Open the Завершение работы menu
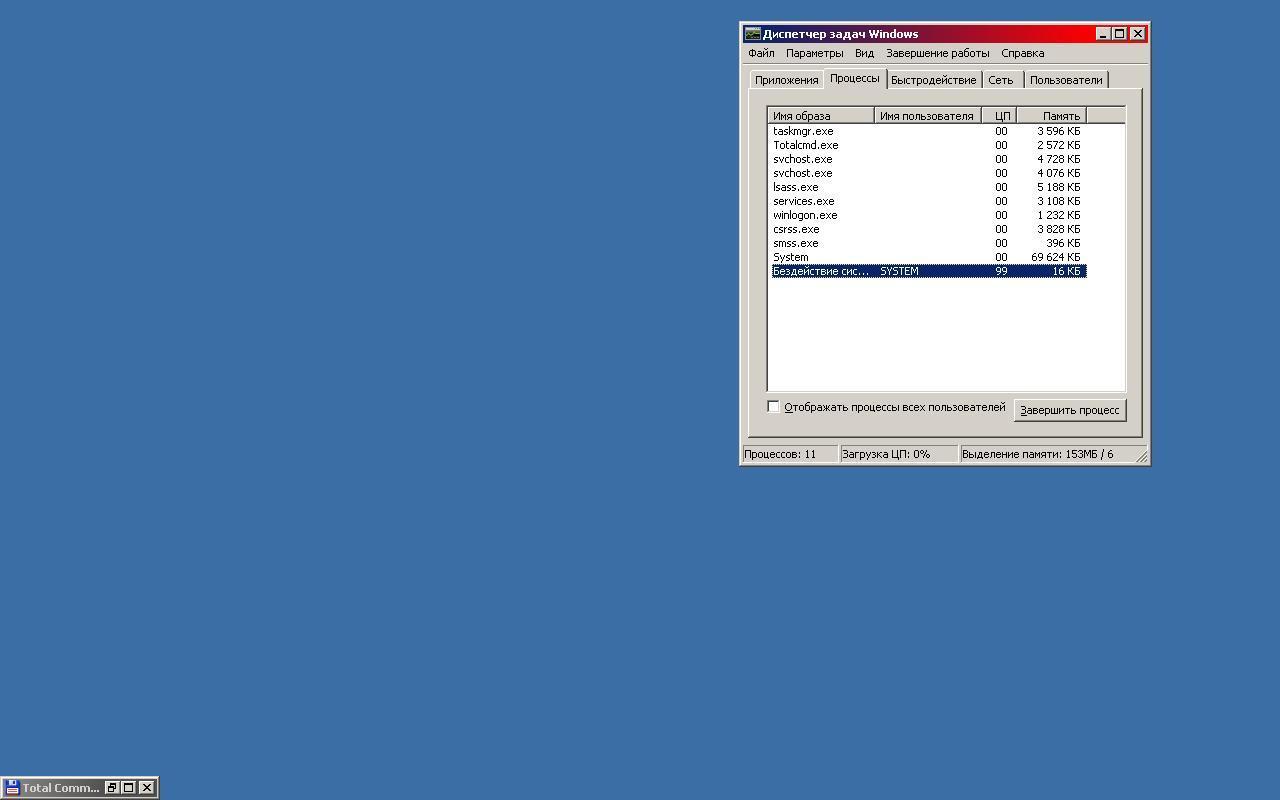 point(937,53)
